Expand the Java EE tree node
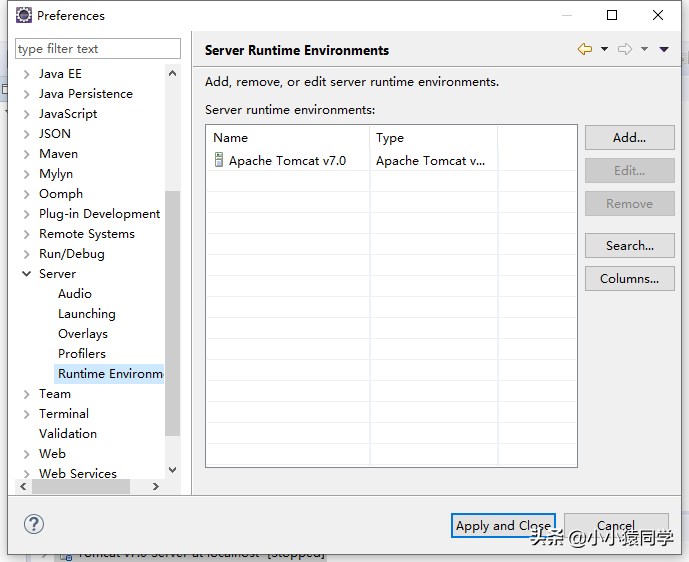The width and height of the screenshot is (689, 562). pos(27,74)
